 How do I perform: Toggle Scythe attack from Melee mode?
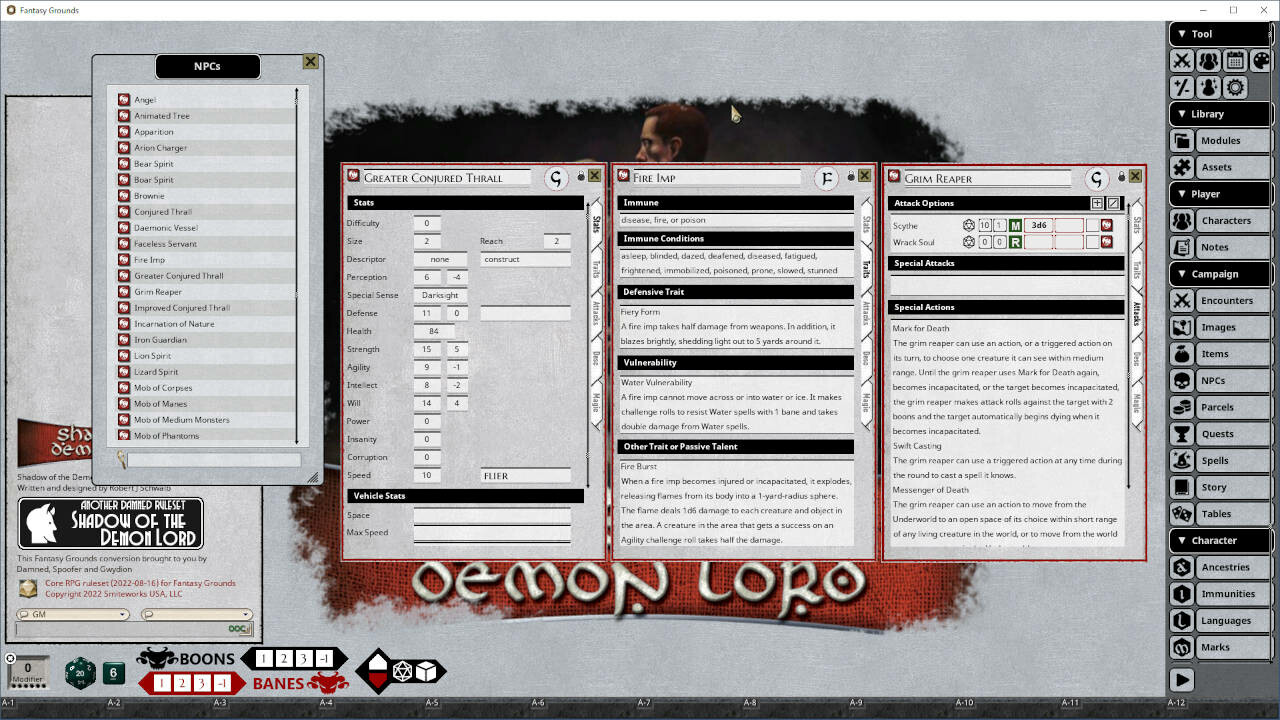[1015, 225]
